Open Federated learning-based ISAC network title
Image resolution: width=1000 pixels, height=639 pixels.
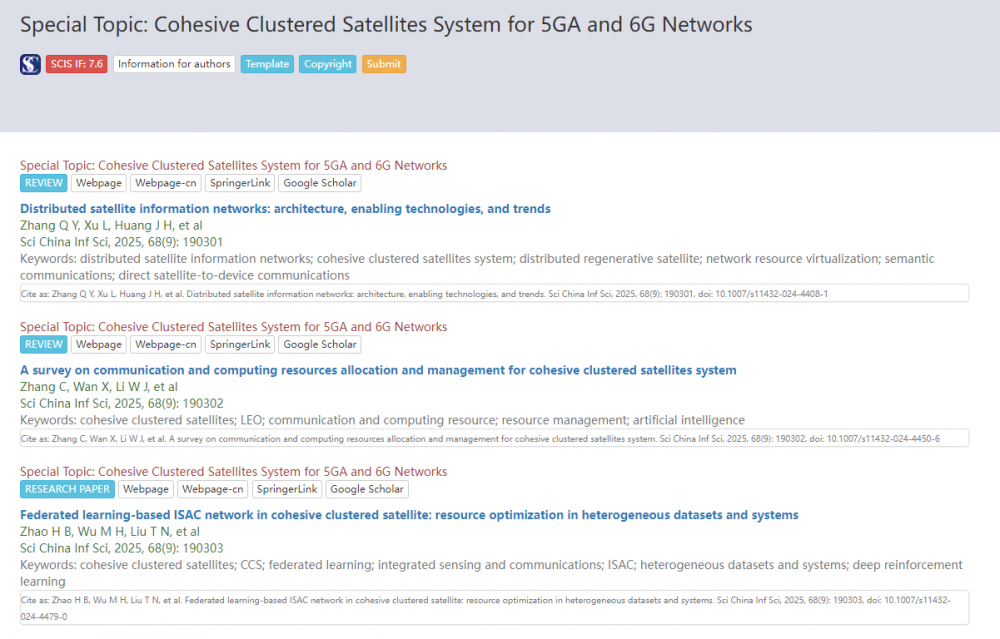point(409,515)
